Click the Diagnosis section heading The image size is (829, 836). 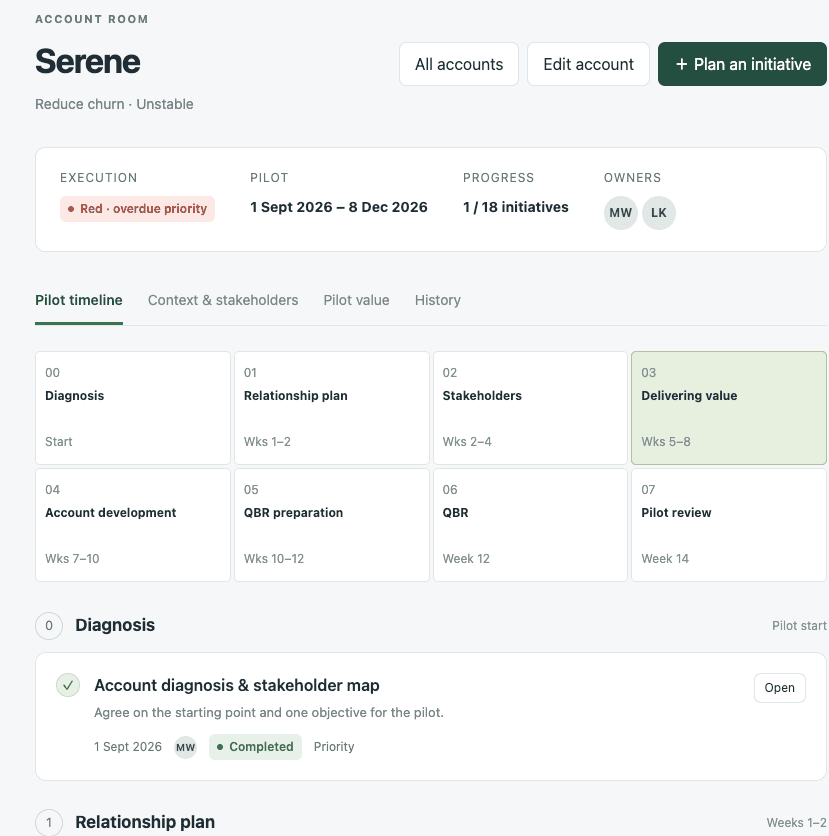tap(115, 625)
